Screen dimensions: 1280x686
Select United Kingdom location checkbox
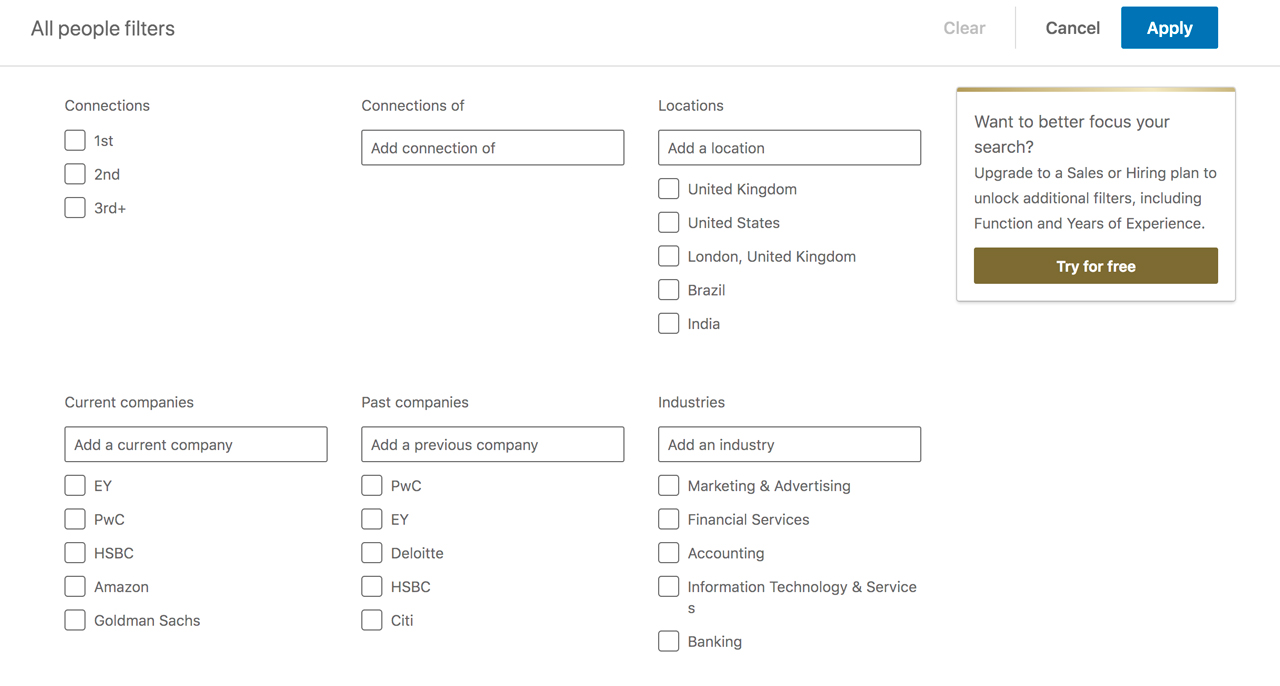pyautogui.click(x=669, y=188)
